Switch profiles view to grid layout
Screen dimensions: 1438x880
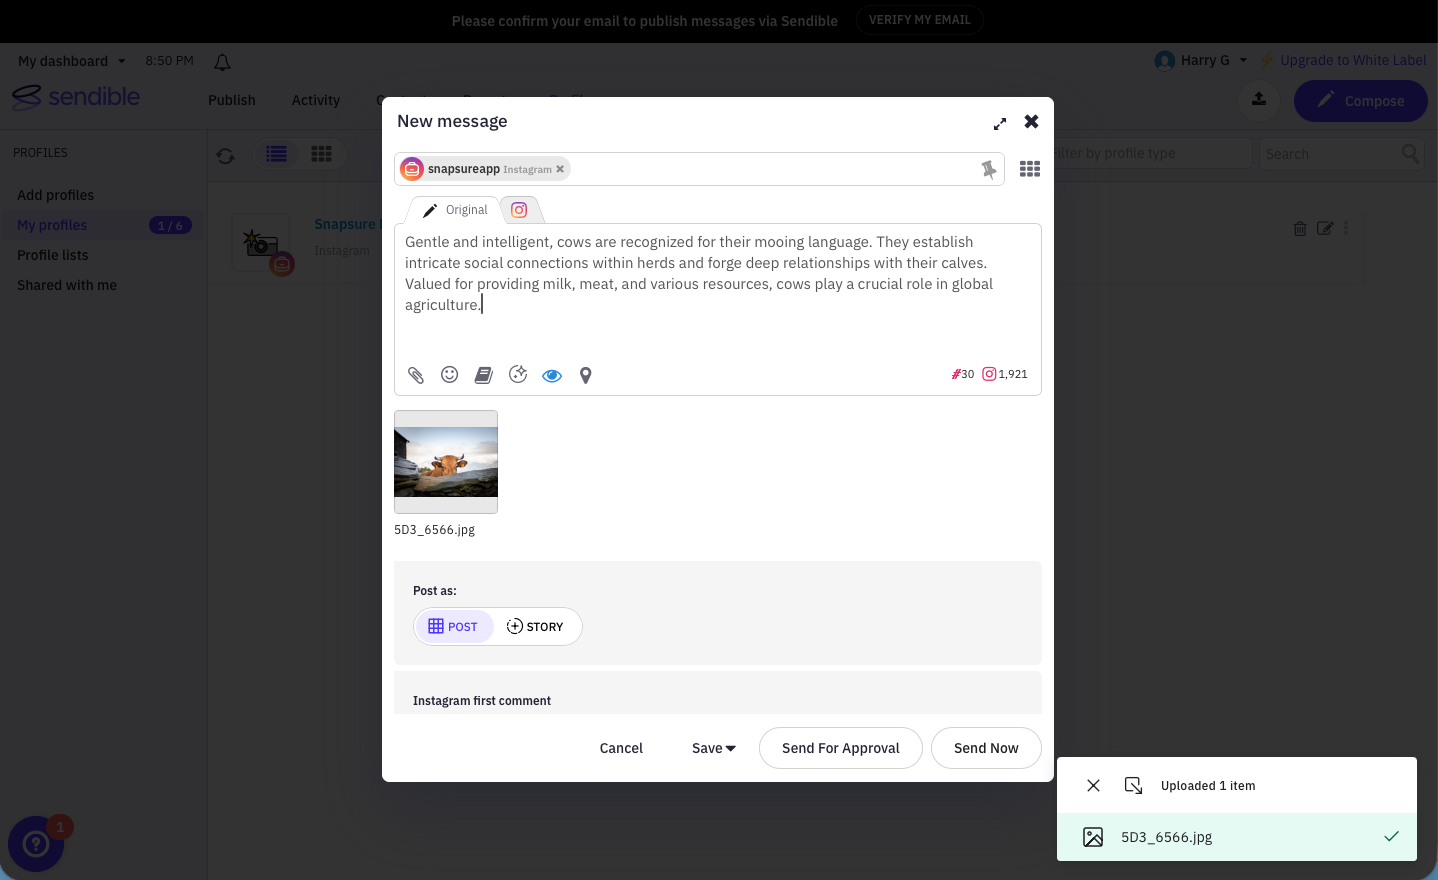pyautogui.click(x=321, y=154)
